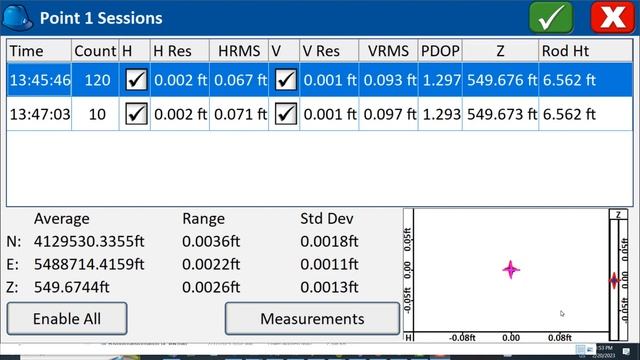Click the count value 10
The width and height of the screenshot is (640, 360).
[97, 114]
